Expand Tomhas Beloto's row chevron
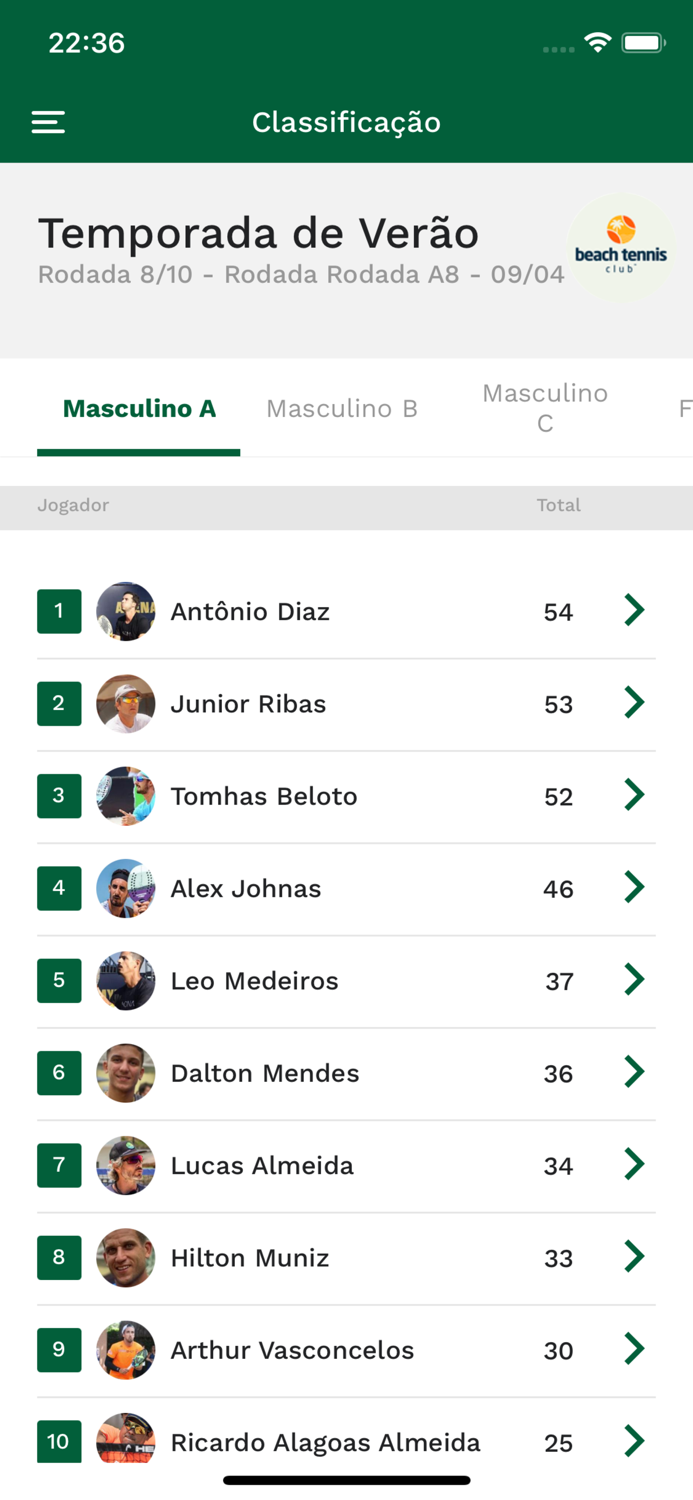The width and height of the screenshot is (693, 1500). click(634, 795)
